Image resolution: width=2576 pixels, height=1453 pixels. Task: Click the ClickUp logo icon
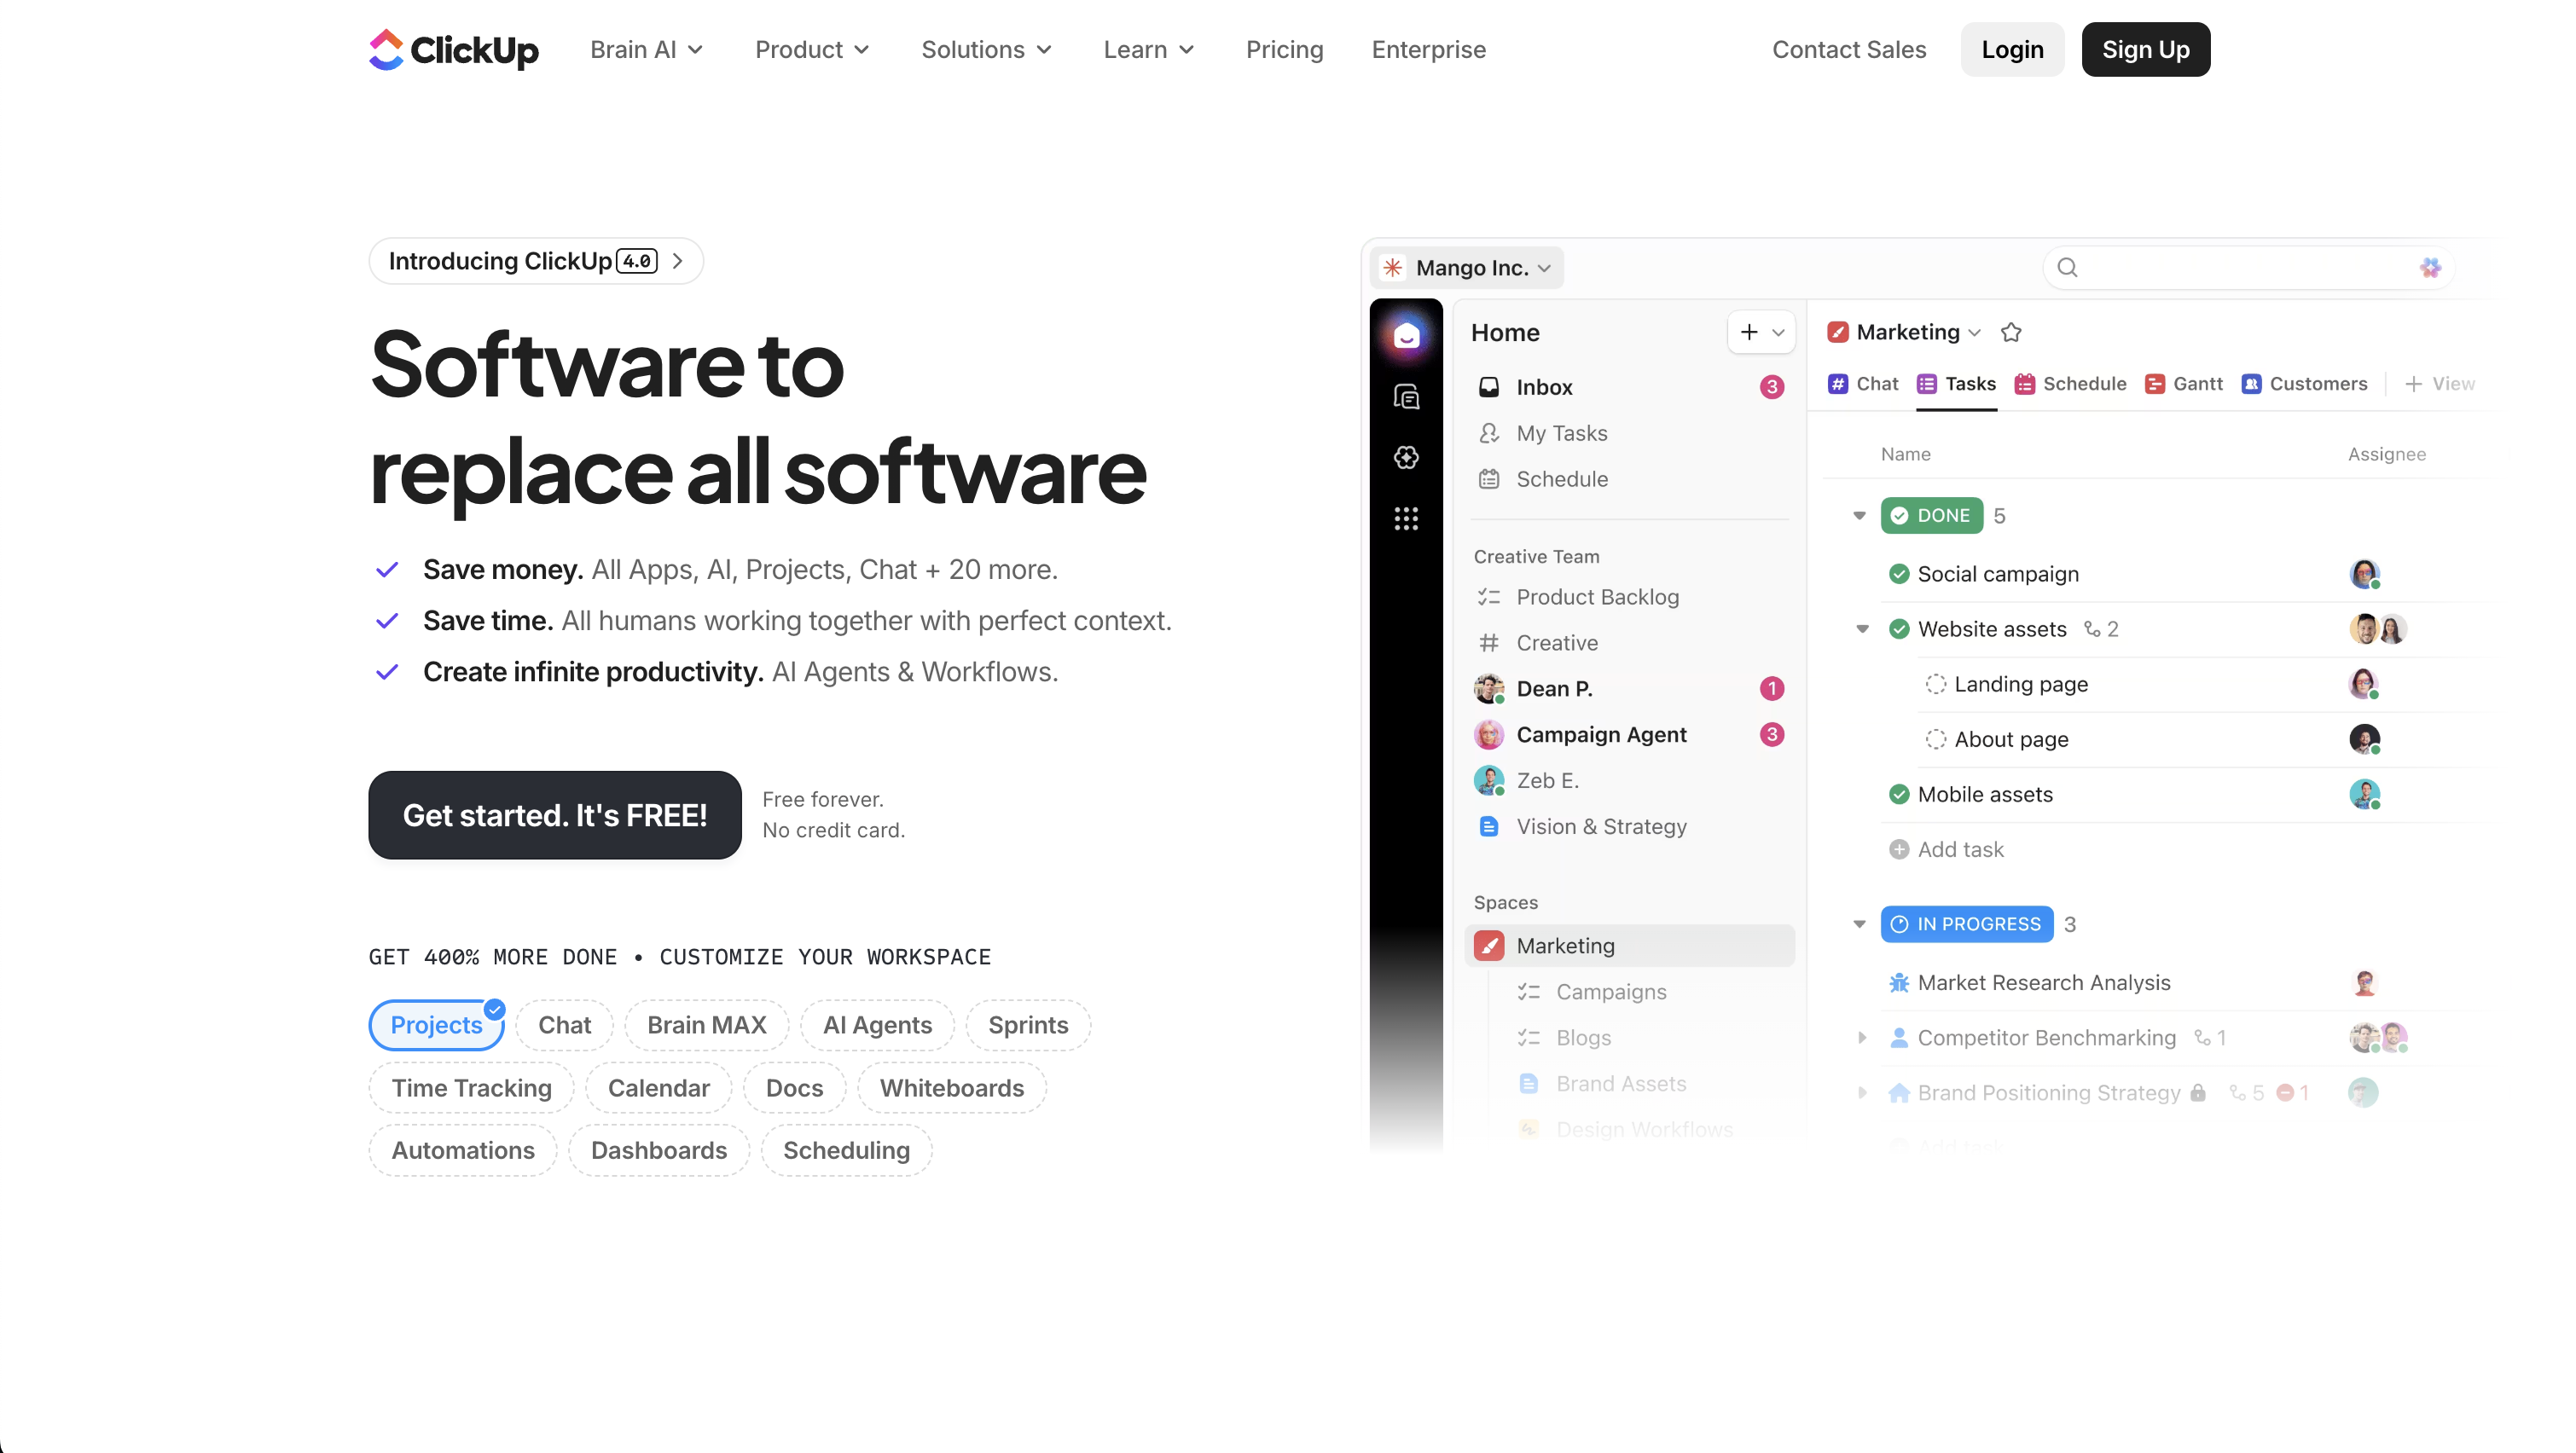386,49
